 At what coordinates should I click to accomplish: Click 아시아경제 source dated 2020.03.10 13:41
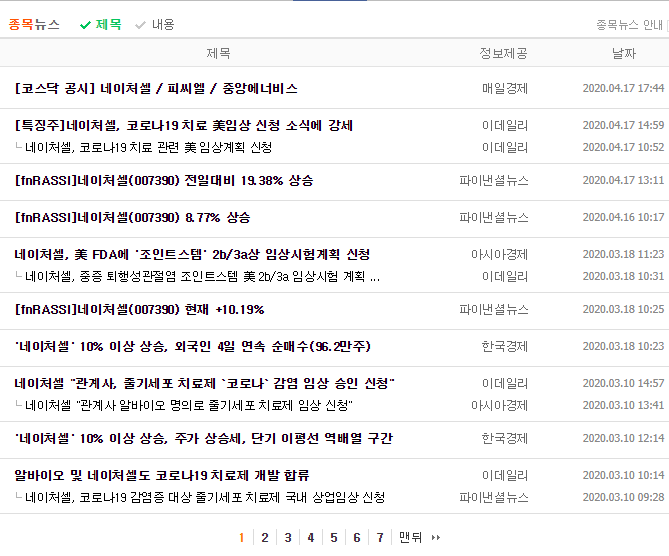click(x=499, y=405)
